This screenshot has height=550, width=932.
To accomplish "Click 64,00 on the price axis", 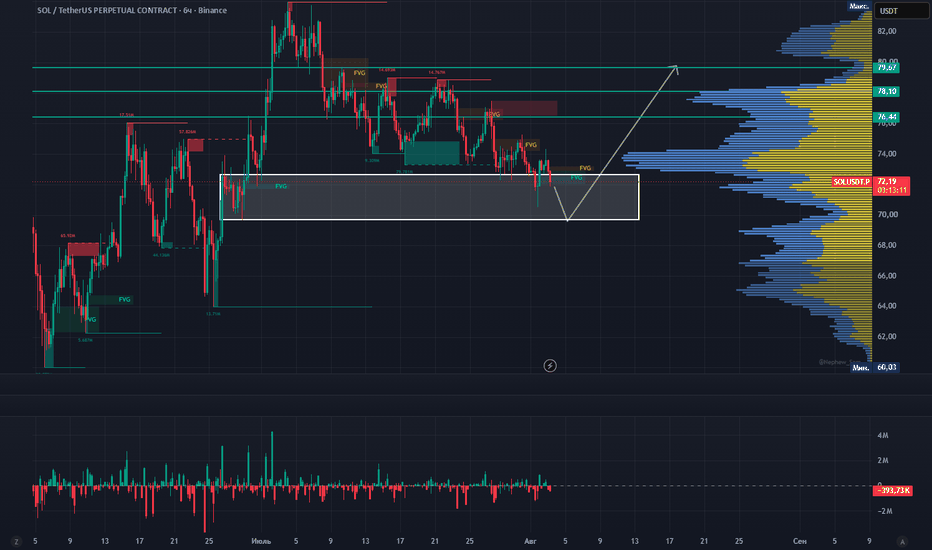I will pyautogui.click(x=887, y=306).
